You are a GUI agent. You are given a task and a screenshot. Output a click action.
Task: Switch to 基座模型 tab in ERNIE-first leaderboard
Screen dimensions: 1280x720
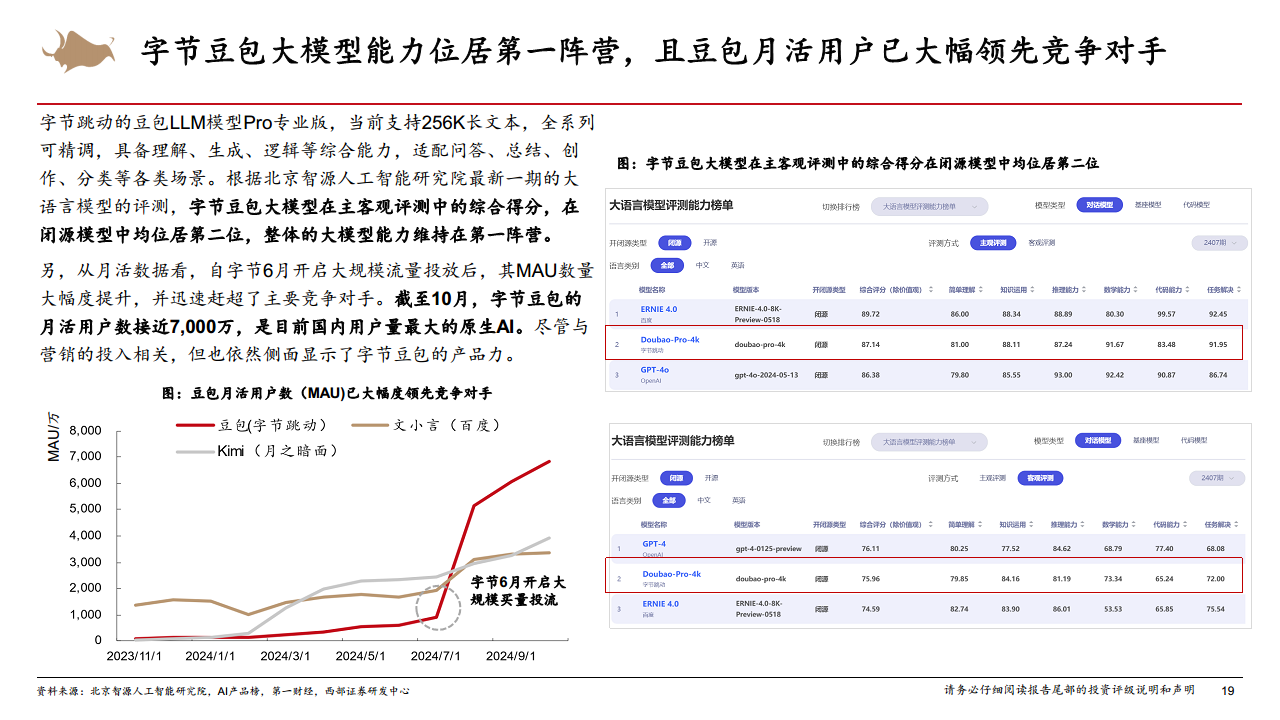click(1148, 205)
